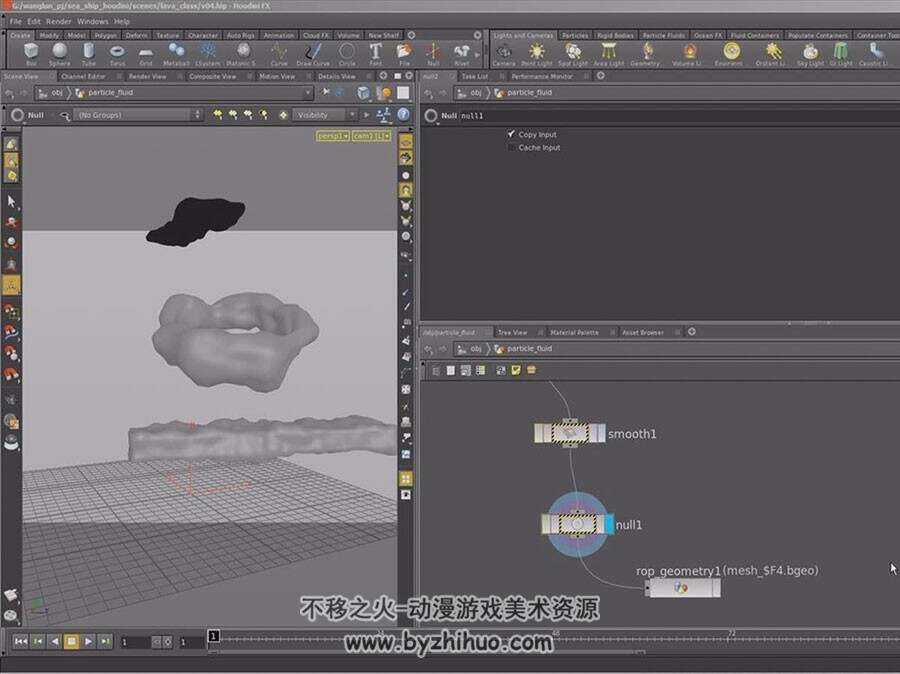Switch to the Polygon shelf tab
Image resolution: width=900 pixels, height=674 pixels.
click(106, 35)
